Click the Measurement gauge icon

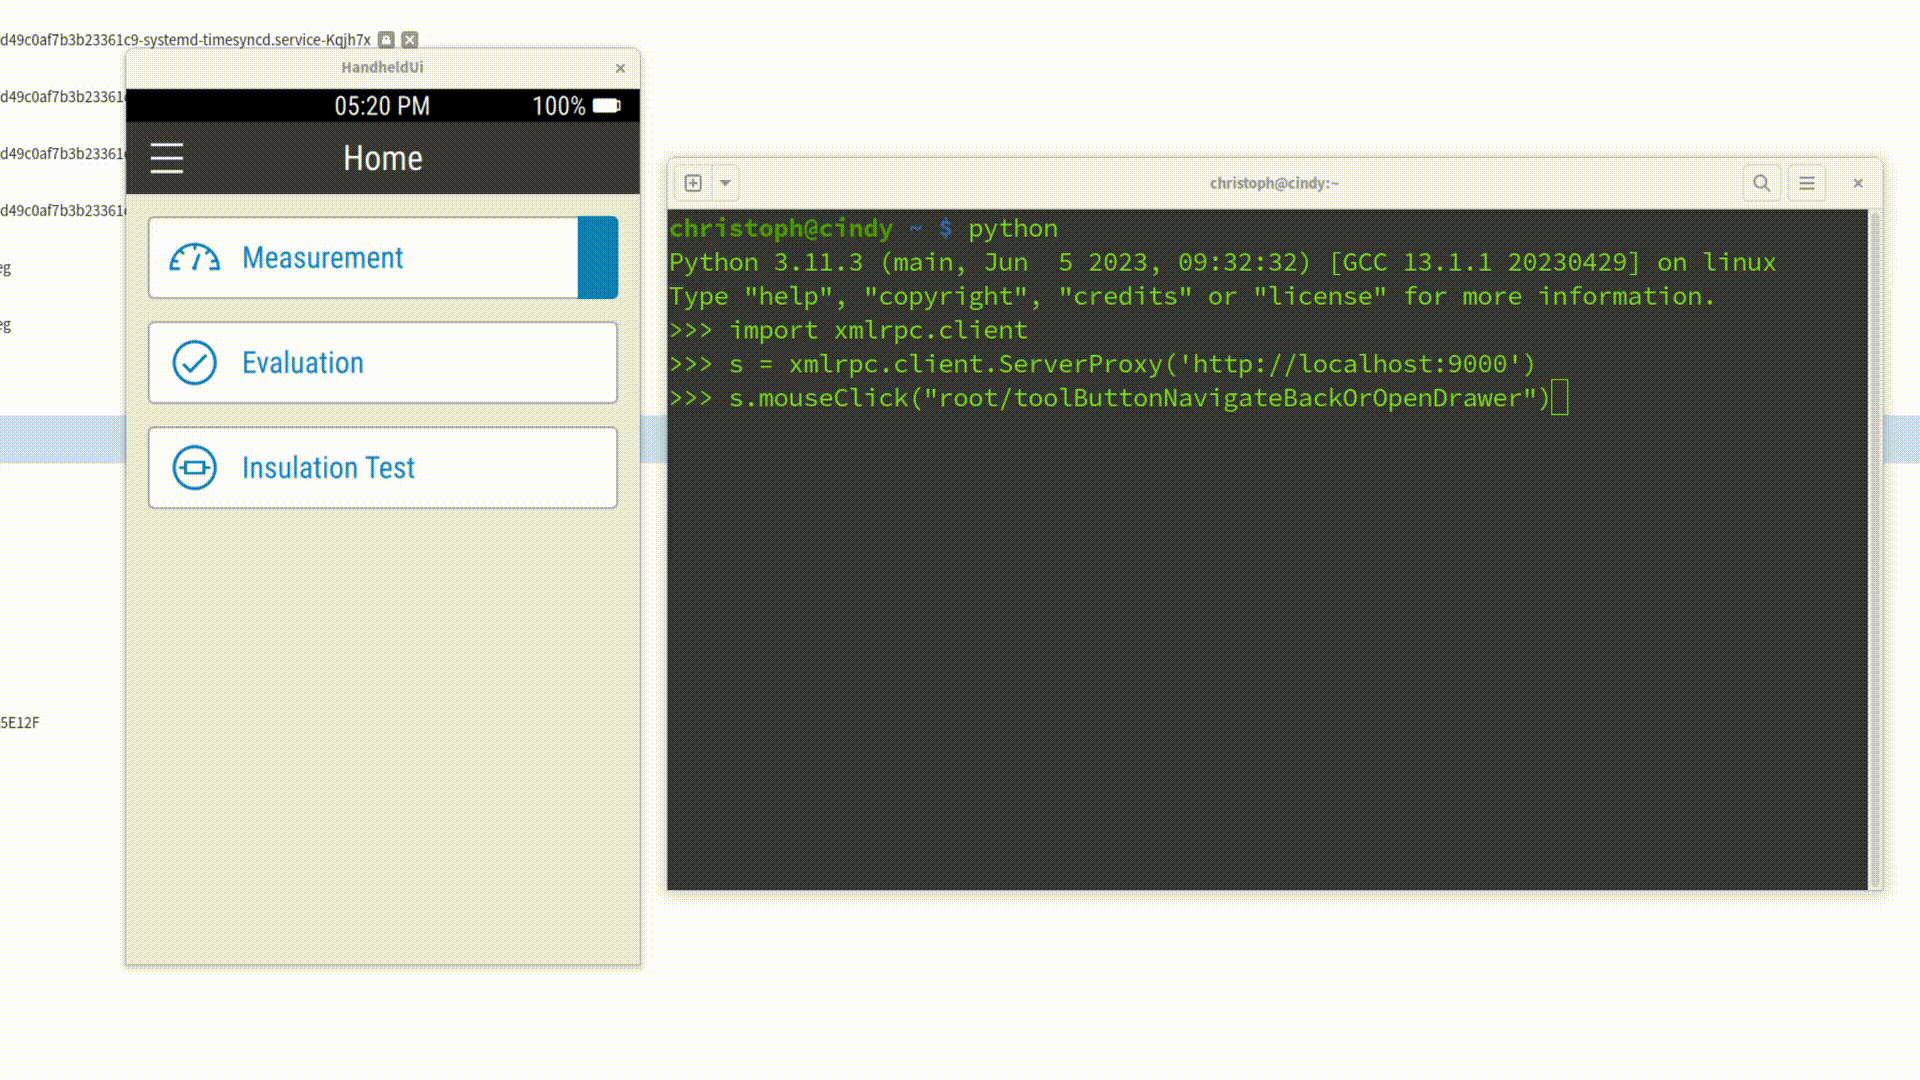point(194,258)
